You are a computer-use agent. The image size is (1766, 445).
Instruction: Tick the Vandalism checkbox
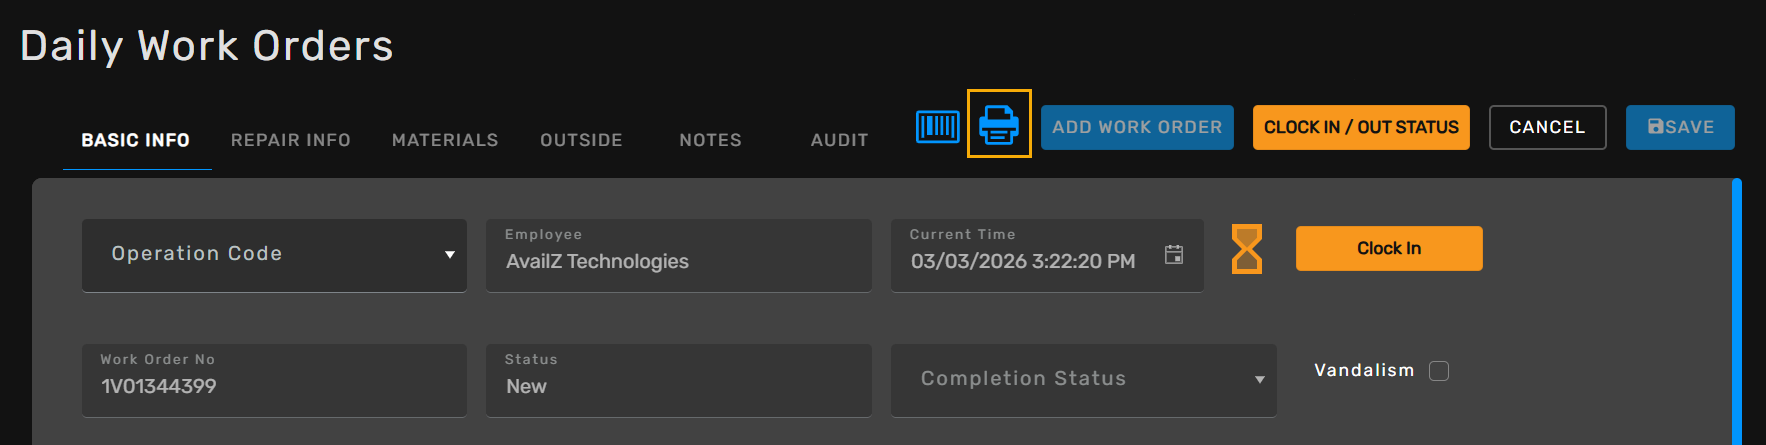pos(1439,371)
